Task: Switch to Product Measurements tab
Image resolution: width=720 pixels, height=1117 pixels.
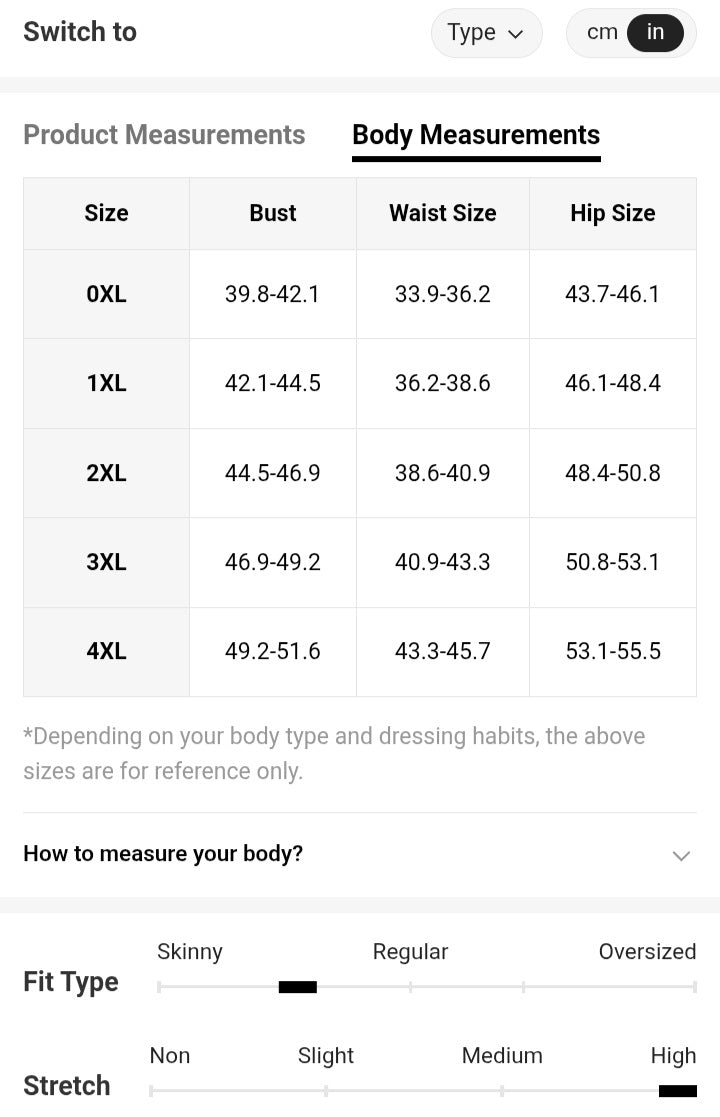Action: (164, 135)
